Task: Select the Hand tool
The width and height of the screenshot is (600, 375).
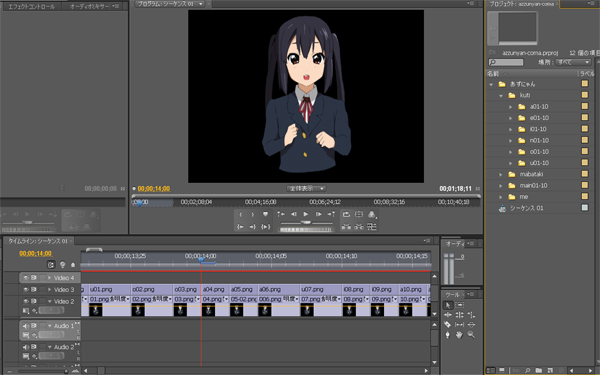Action: pyautogui.click(x=459, y=335)
